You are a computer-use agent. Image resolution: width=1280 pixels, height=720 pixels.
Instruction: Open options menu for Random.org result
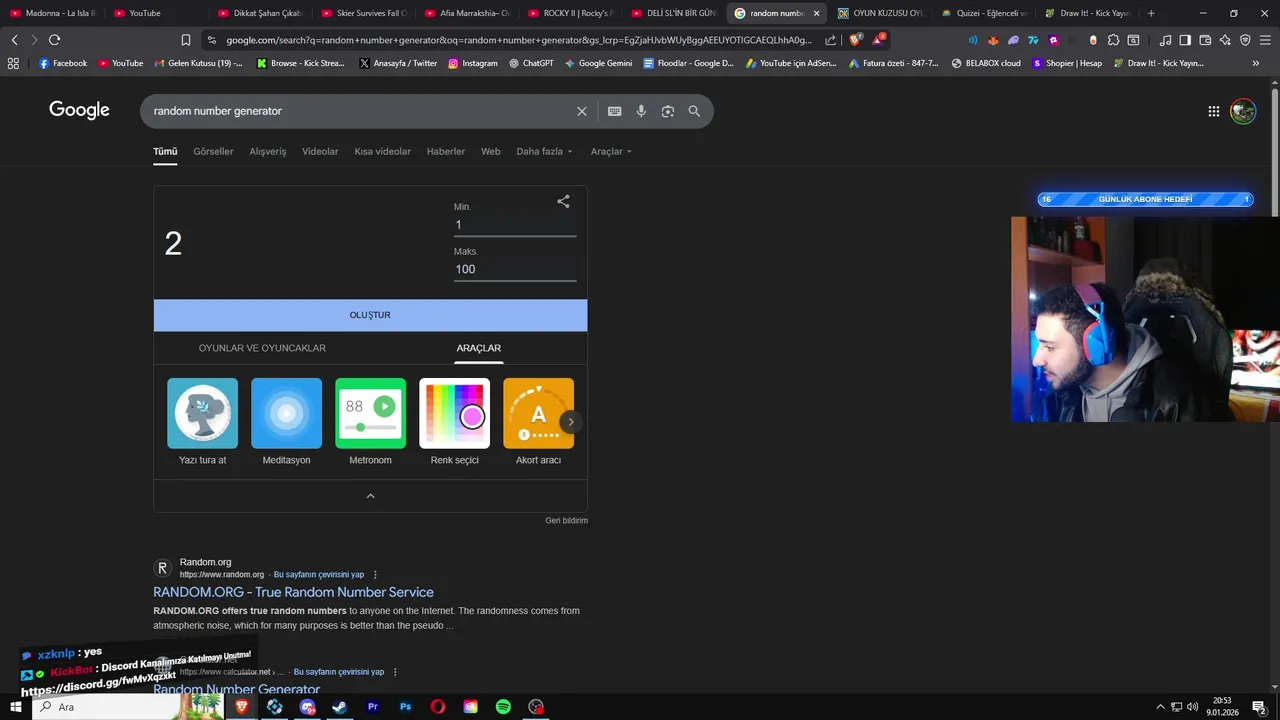tap(375, 575)
